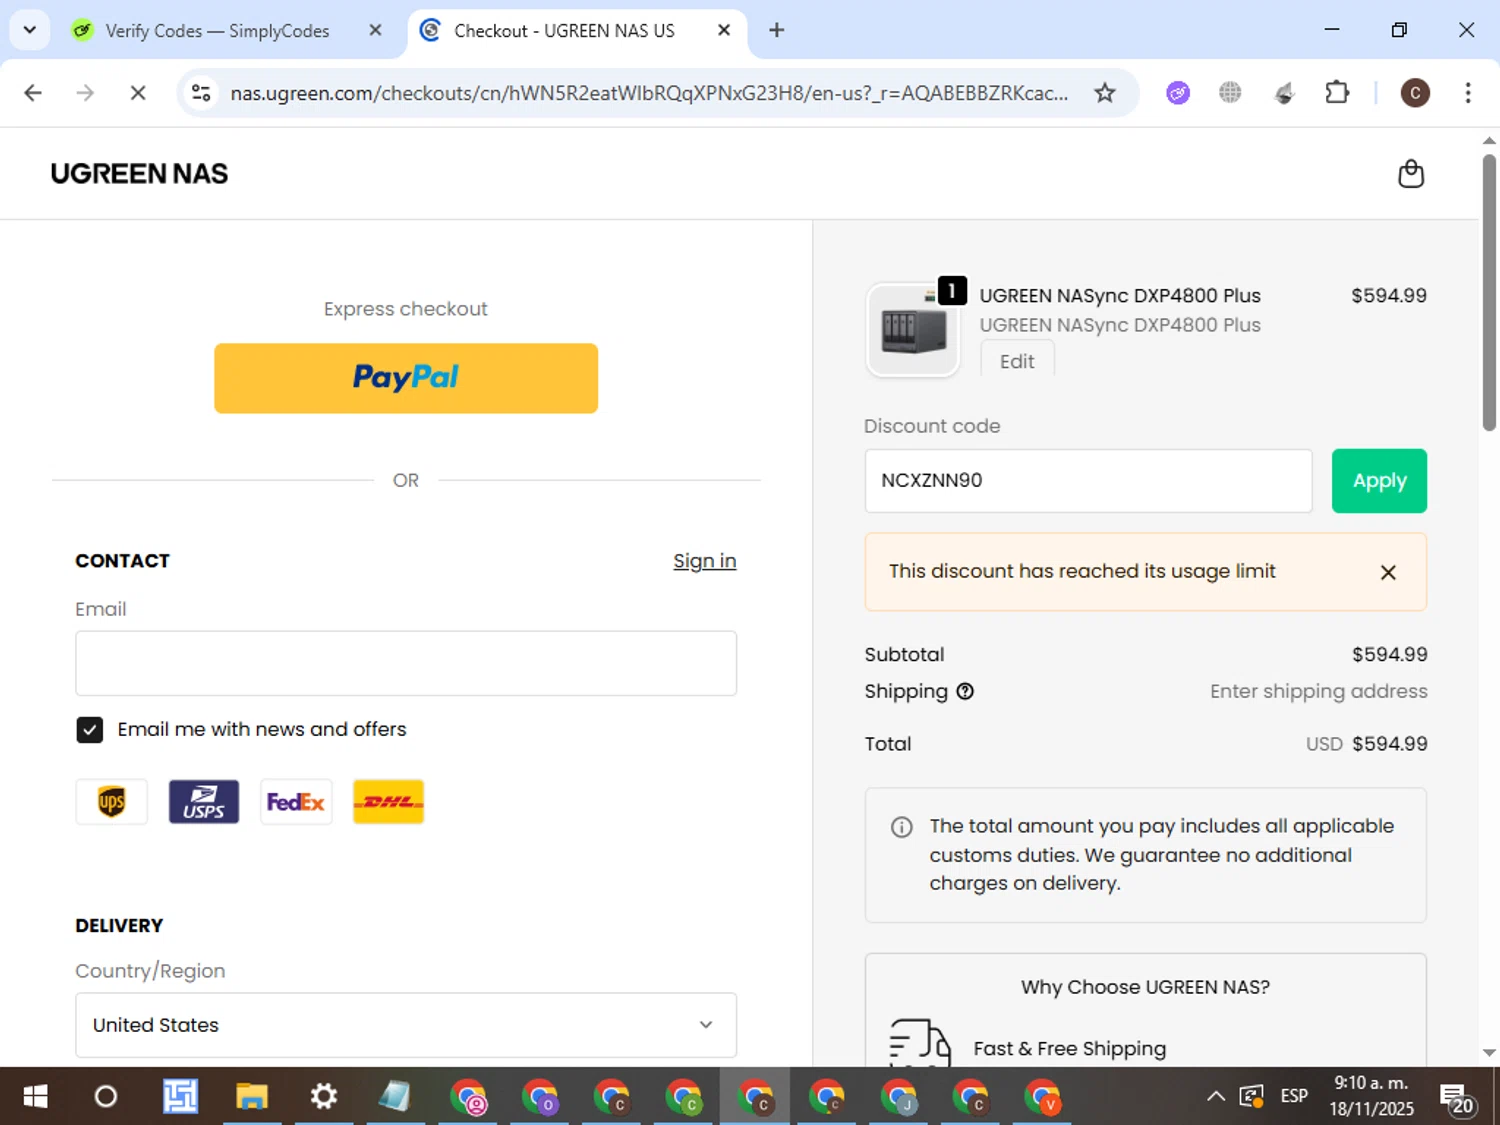Uncheck Email me with news and offers
The width and height of the screenshot is (1500, 1125).
tap(89, 730)
